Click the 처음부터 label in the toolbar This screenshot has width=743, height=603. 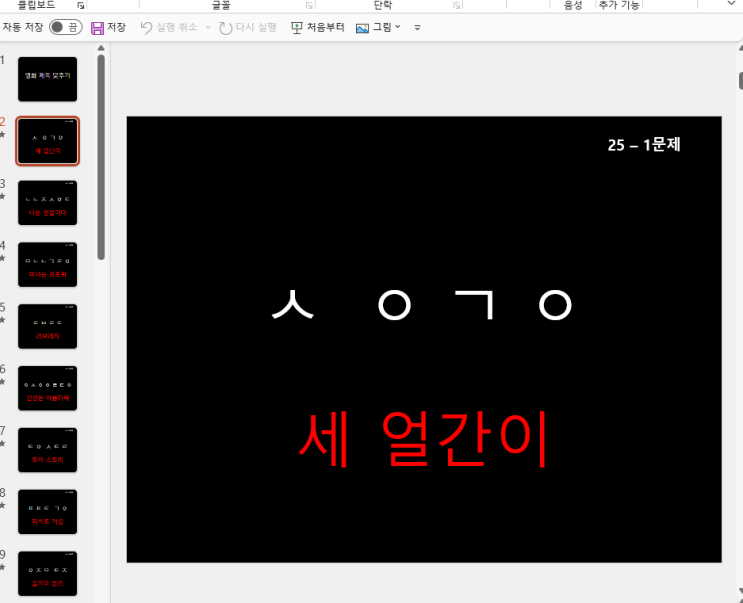325,27
